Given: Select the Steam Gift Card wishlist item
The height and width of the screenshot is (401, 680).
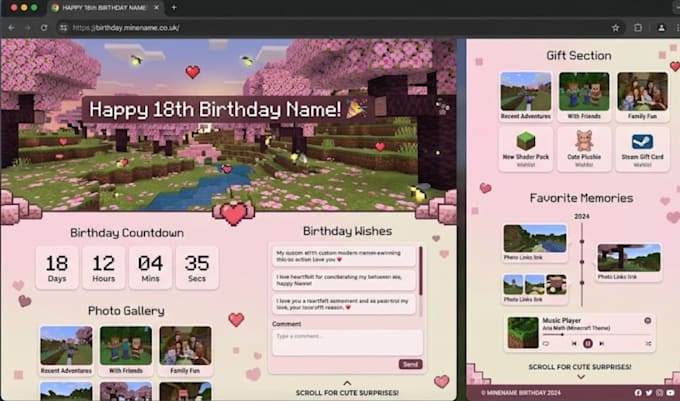Looking at the screenshot, I should (x=642, y=149).
